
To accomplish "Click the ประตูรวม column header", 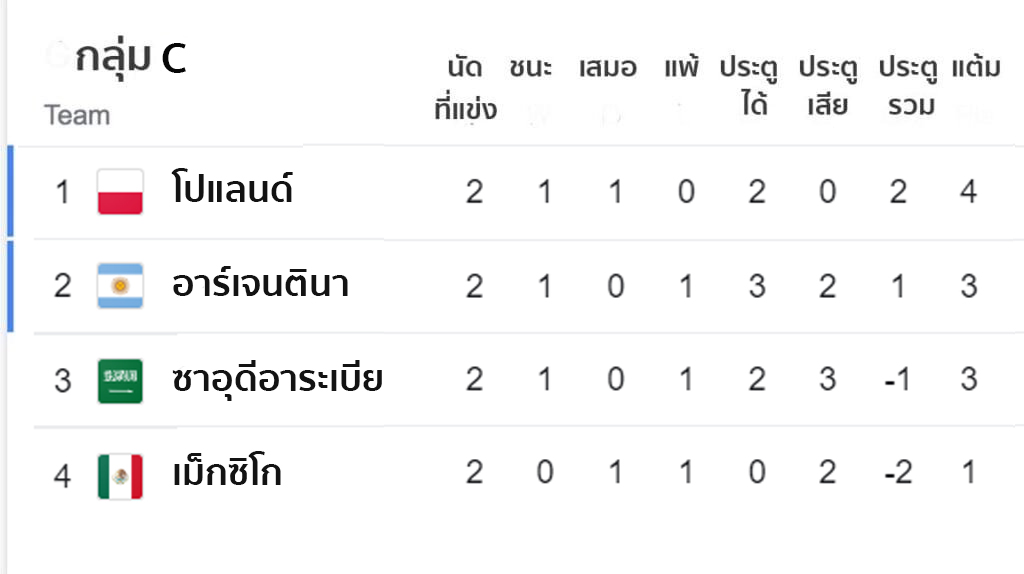I will [x=908, y=86].
